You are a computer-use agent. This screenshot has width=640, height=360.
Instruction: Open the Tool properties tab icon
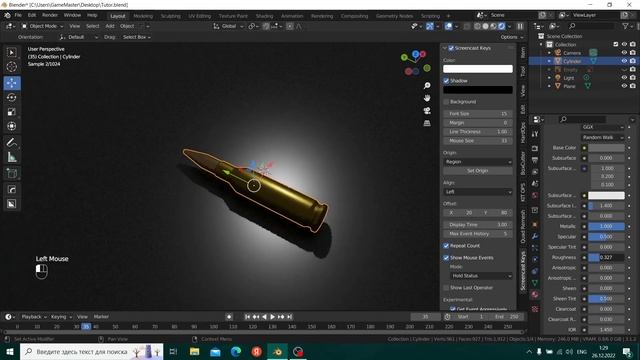pos(535,134)
